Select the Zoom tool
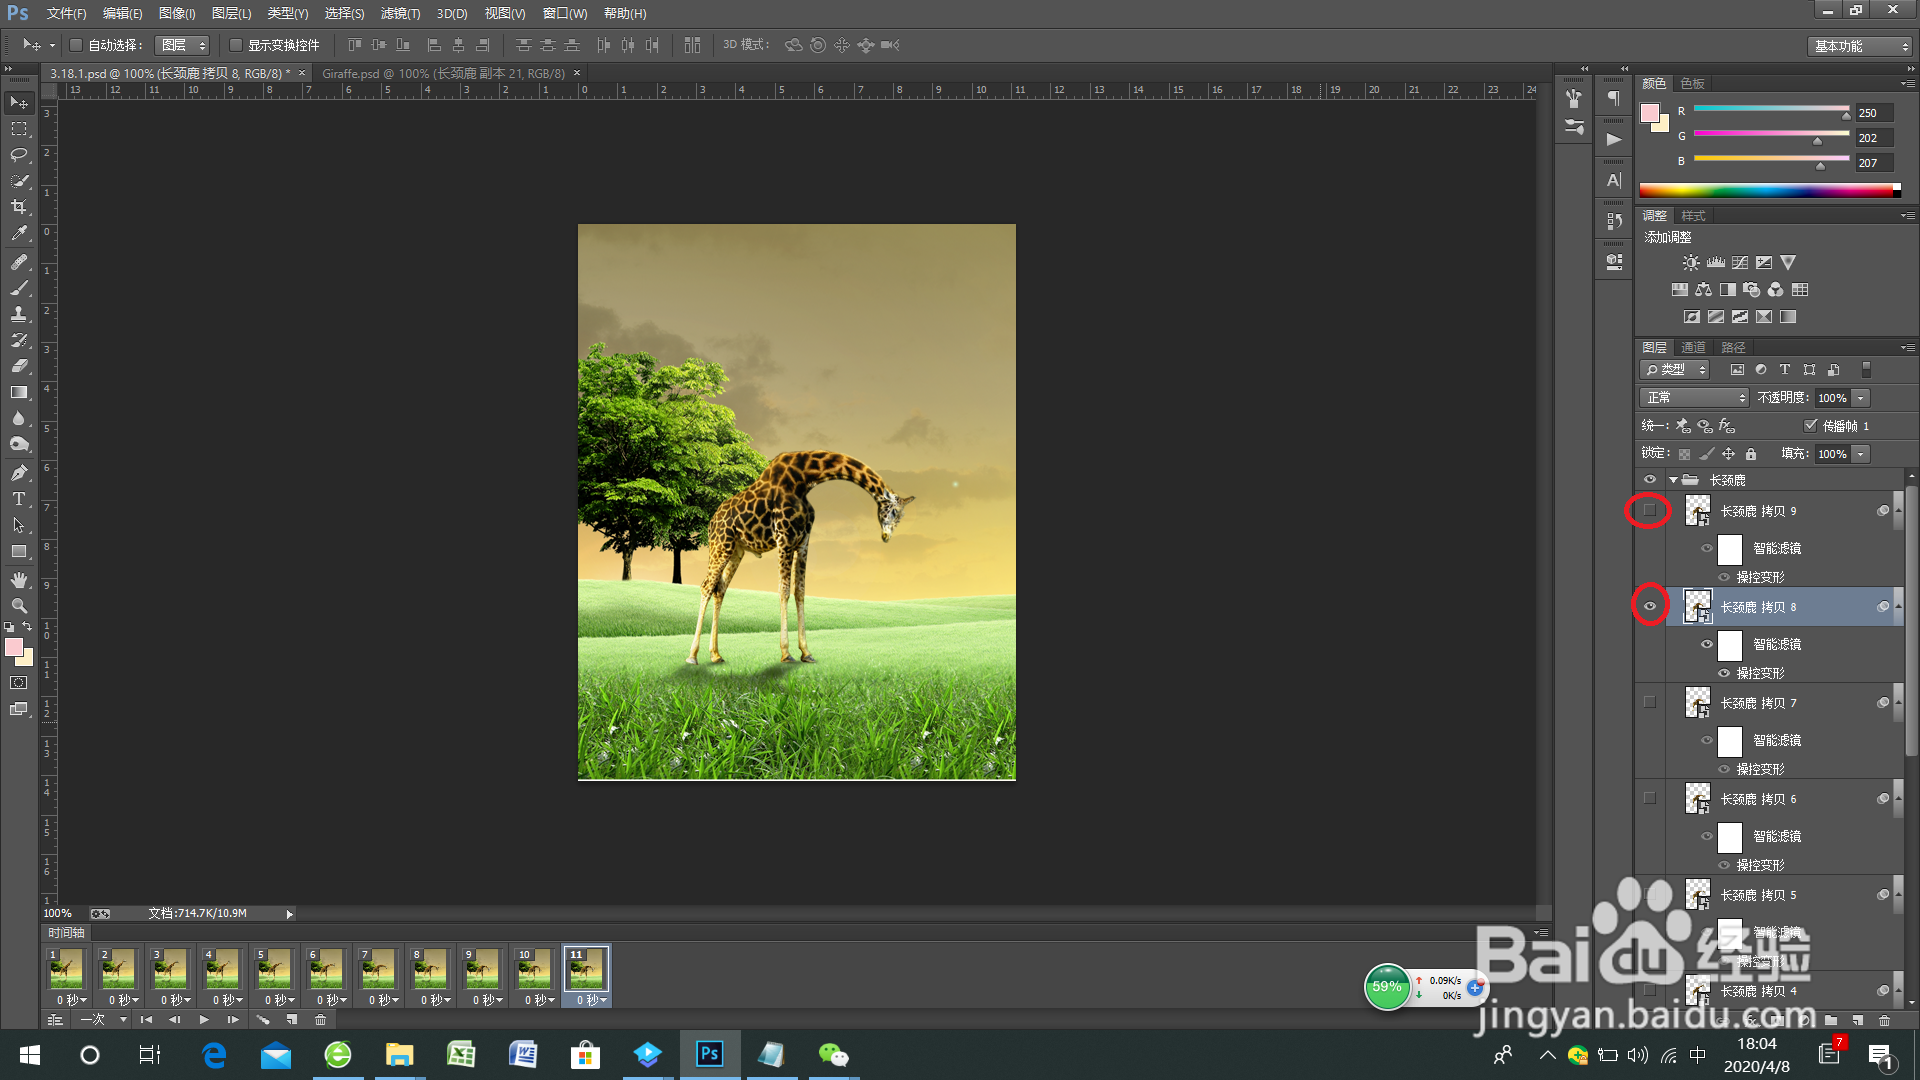The height and width of the screenshot is (1080, 1920). click(x=19, y=606)
